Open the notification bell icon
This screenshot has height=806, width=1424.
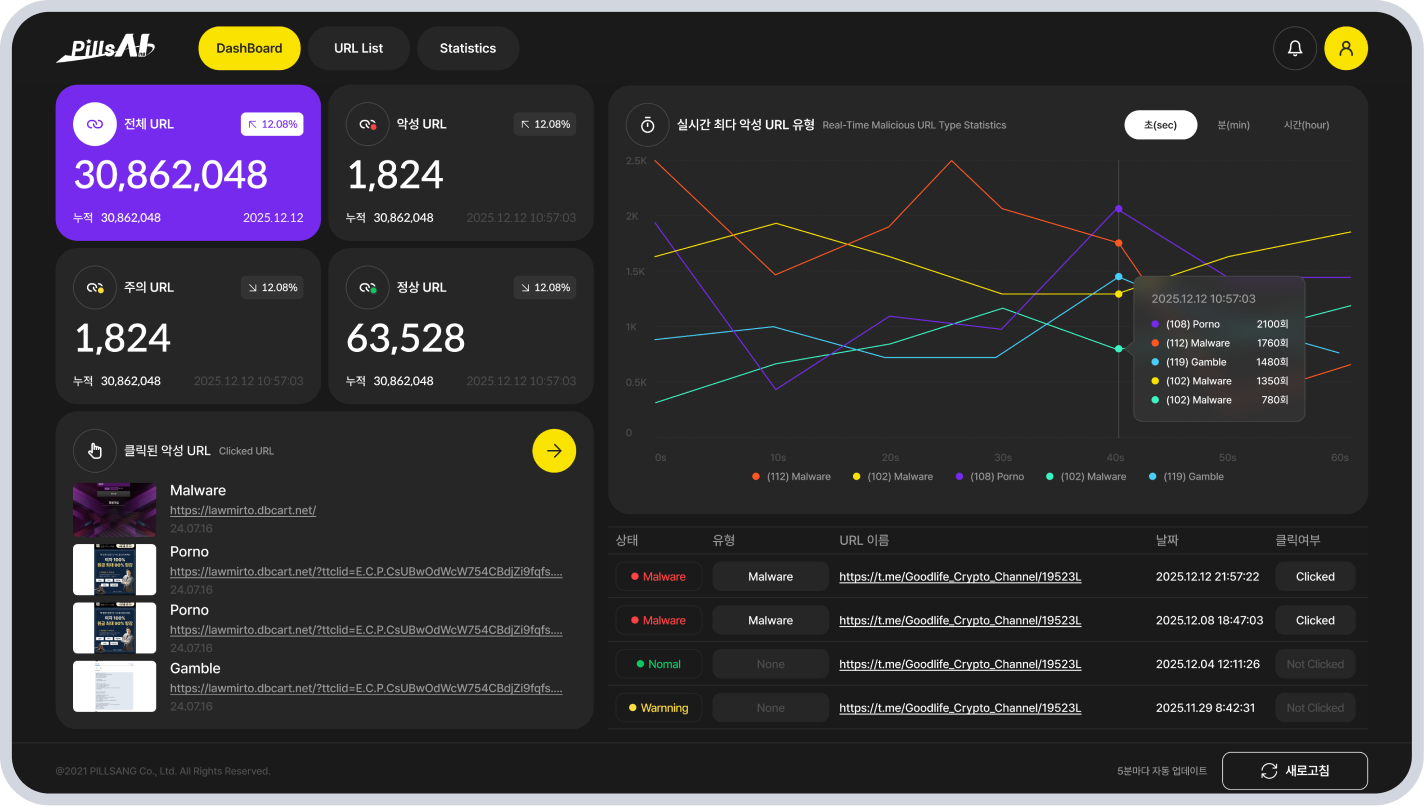tap(1295, 48)
